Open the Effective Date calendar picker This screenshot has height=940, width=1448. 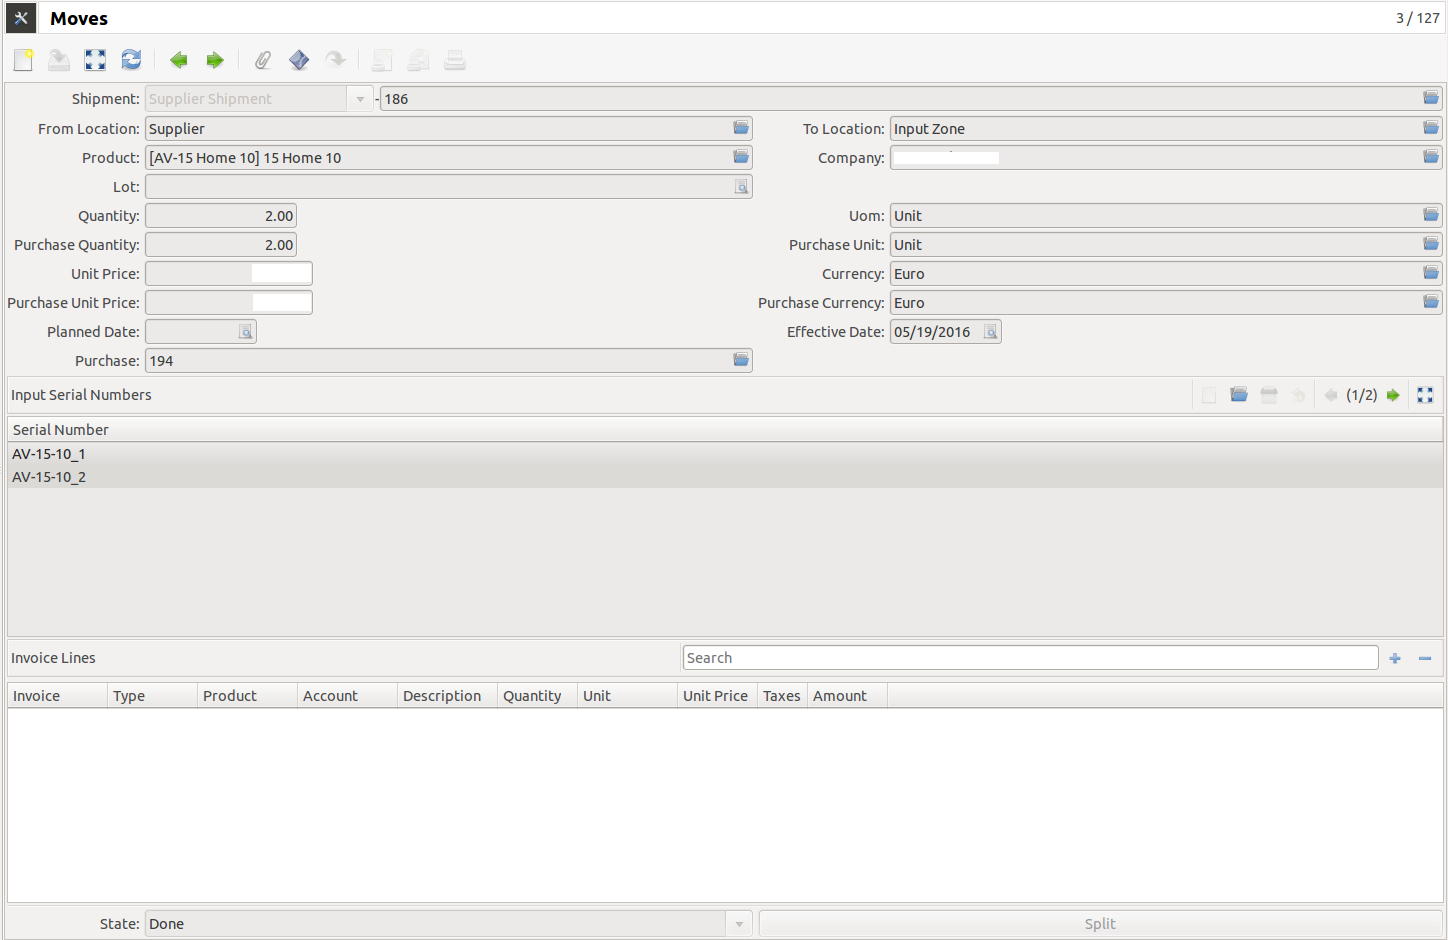(x=990, y=331)
